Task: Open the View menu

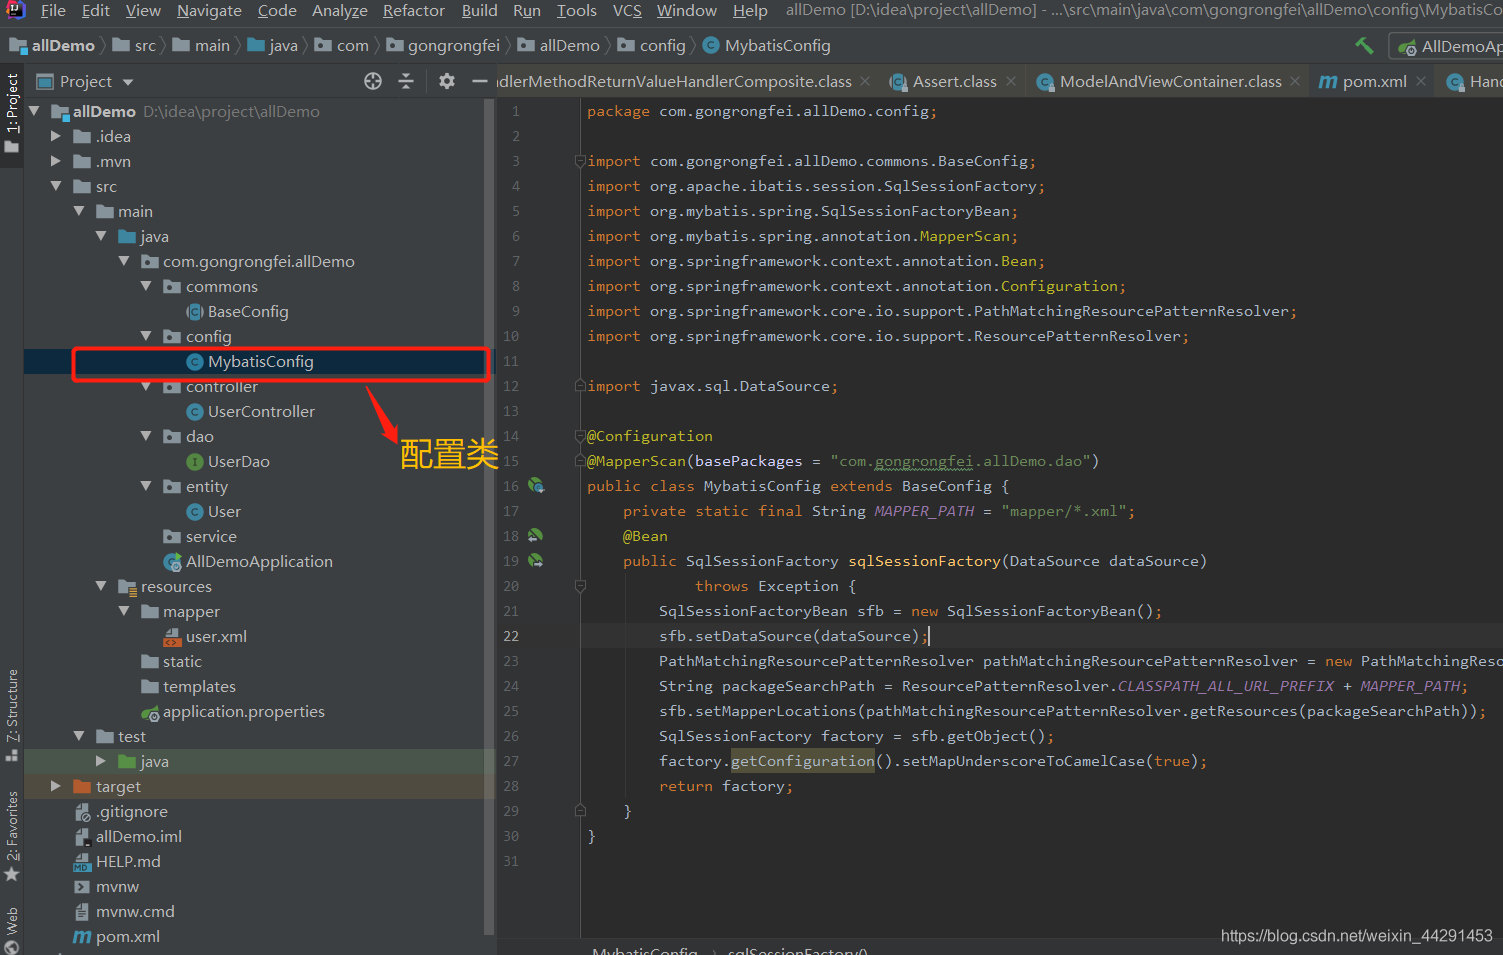Action: pyautogui.click(x=143, y=10)
